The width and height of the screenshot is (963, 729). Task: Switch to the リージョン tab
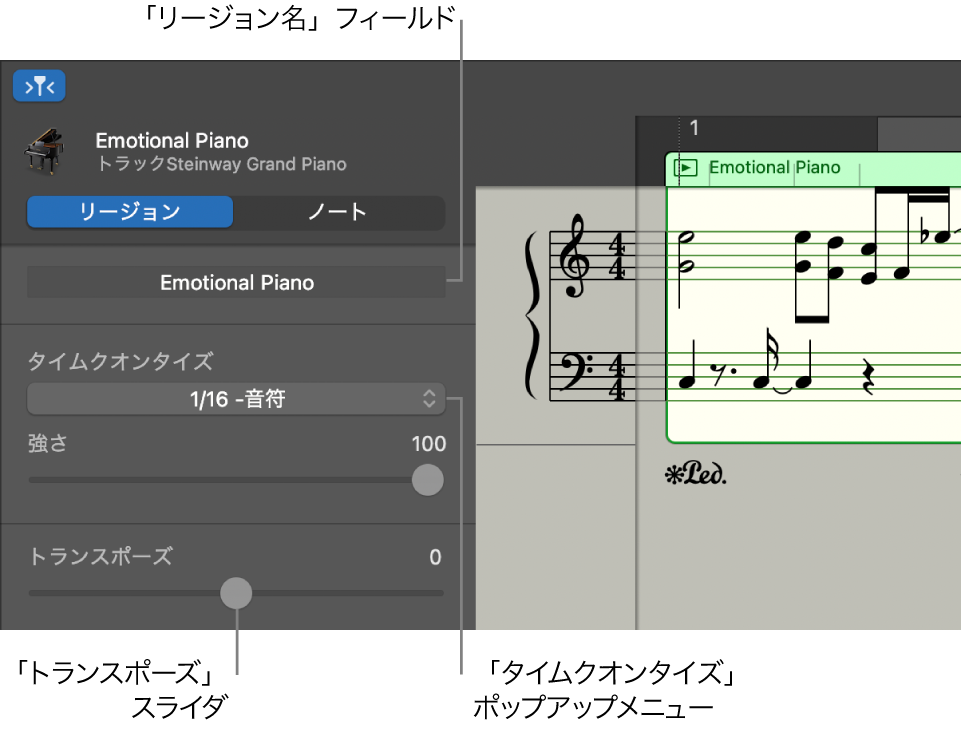[130, 212]
